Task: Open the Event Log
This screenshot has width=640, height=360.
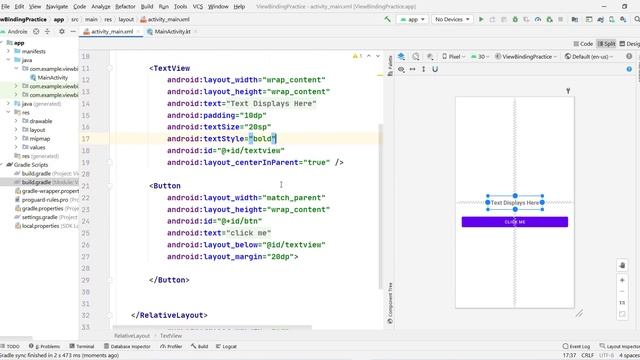Action: (x=576, y=346)
